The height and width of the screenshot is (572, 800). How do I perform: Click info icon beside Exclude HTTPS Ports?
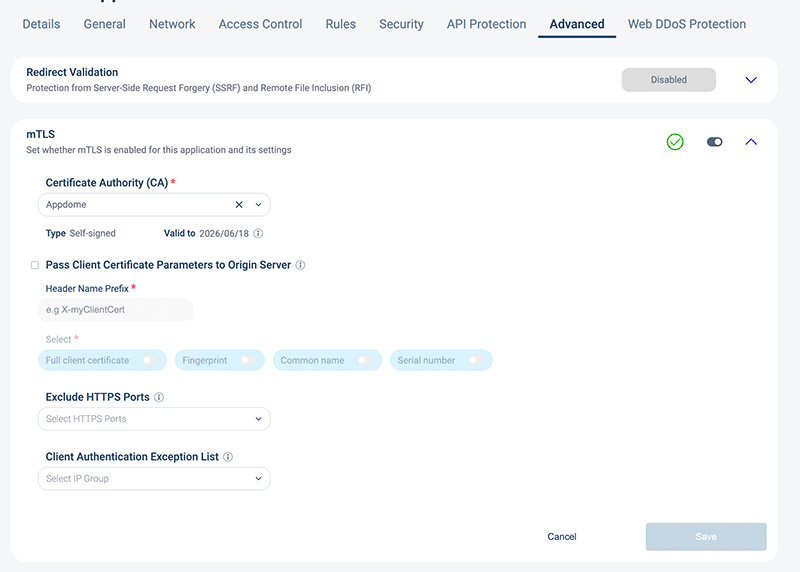pyautogui.click(x=159, y=397)
